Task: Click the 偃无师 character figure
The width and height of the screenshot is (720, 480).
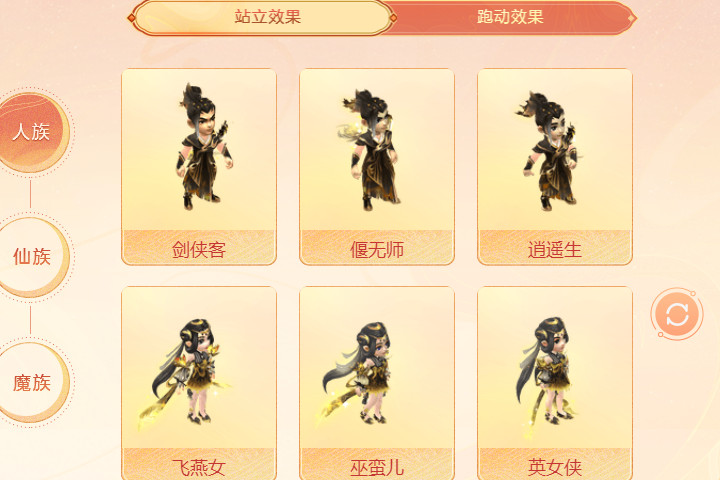Action: tap(372, 150)
